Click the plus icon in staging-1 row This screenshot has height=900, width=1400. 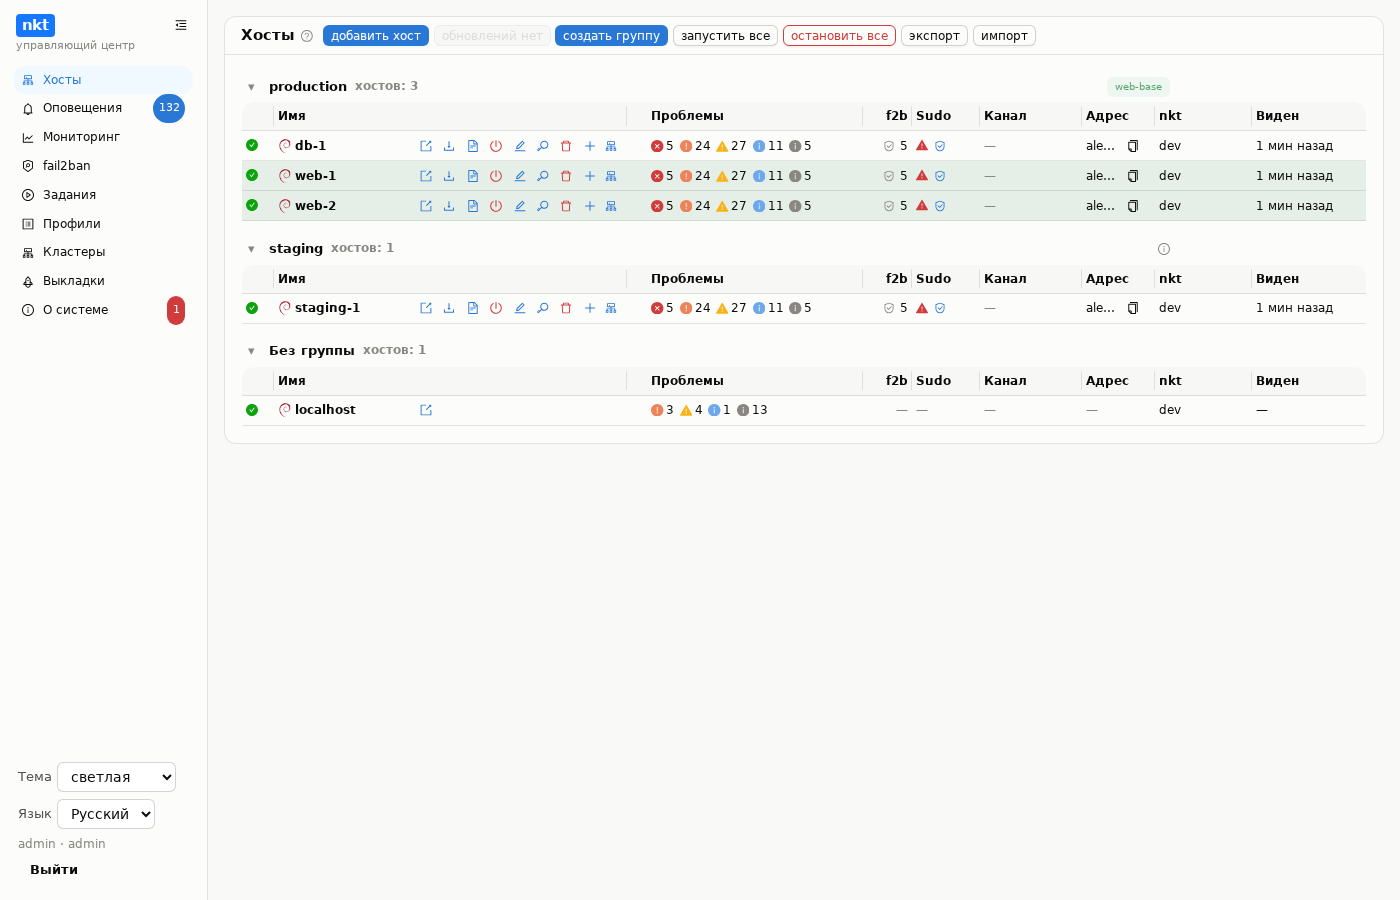point(590,308)
